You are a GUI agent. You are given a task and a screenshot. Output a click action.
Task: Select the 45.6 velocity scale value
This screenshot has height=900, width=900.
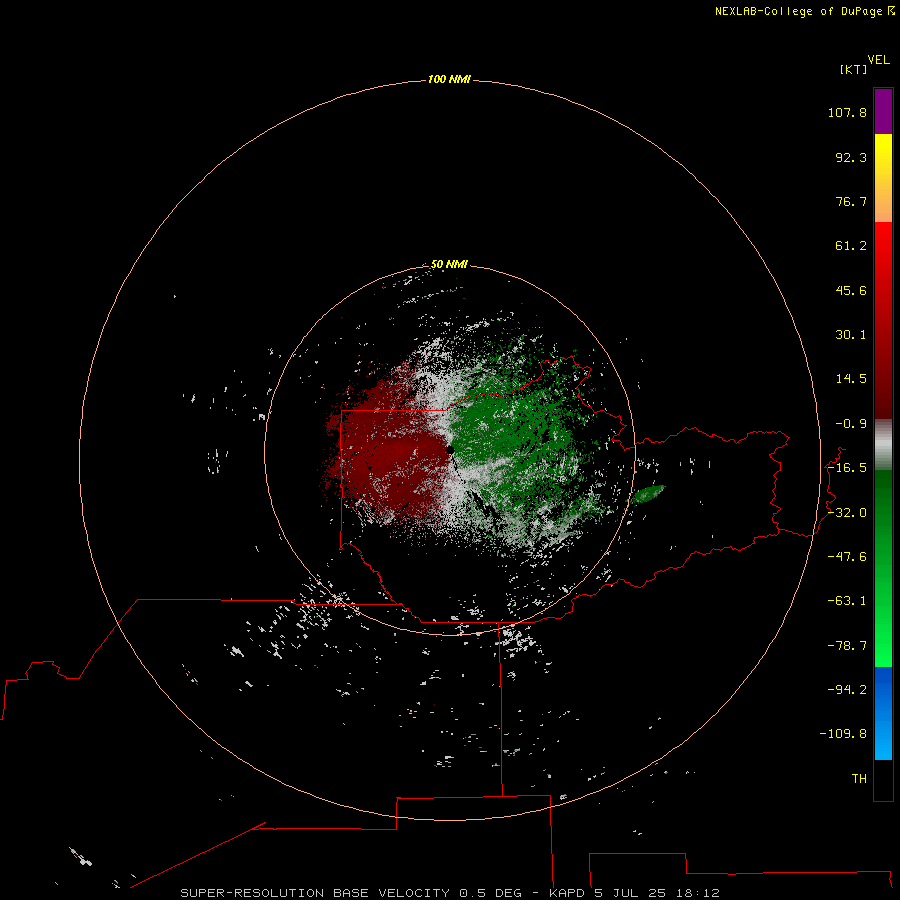pos(851,290)
